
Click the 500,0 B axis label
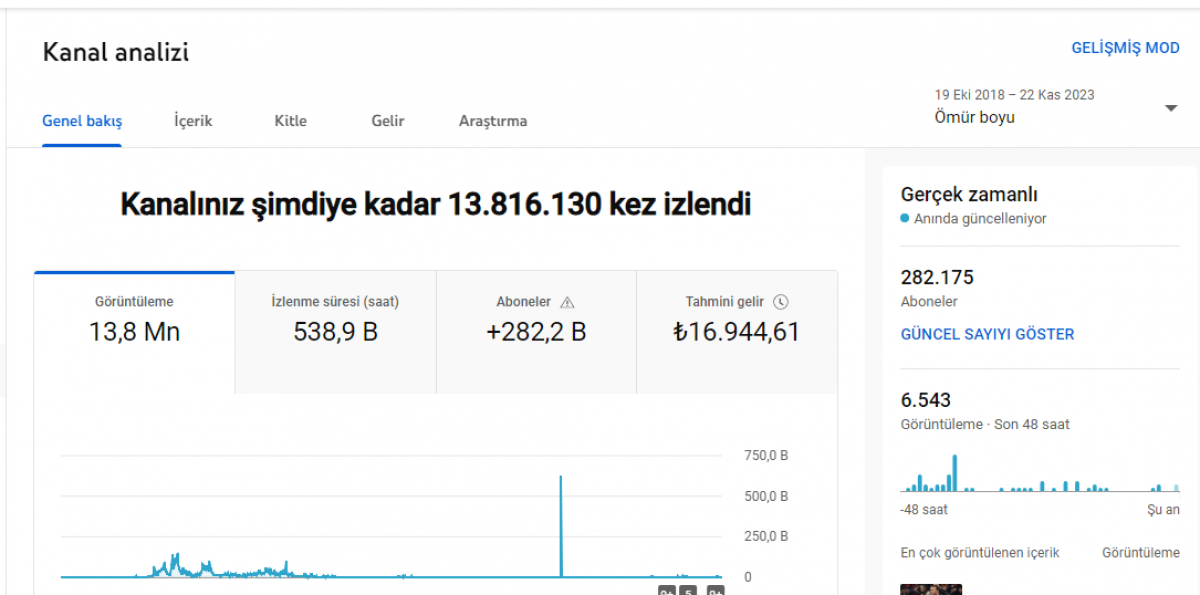[x=766, y=496]
